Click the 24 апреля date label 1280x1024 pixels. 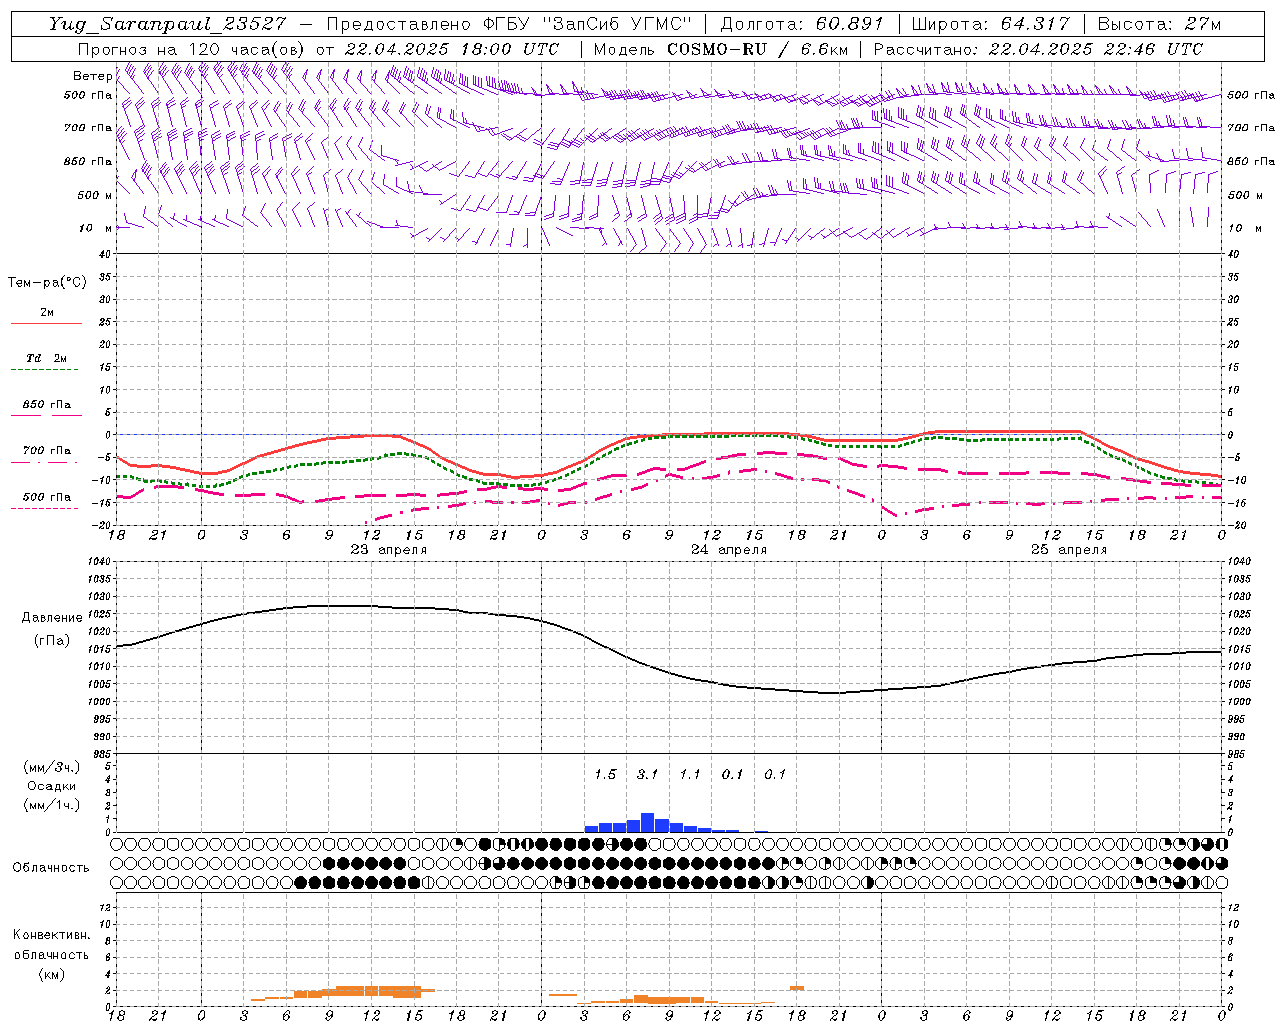click(729, 550)
